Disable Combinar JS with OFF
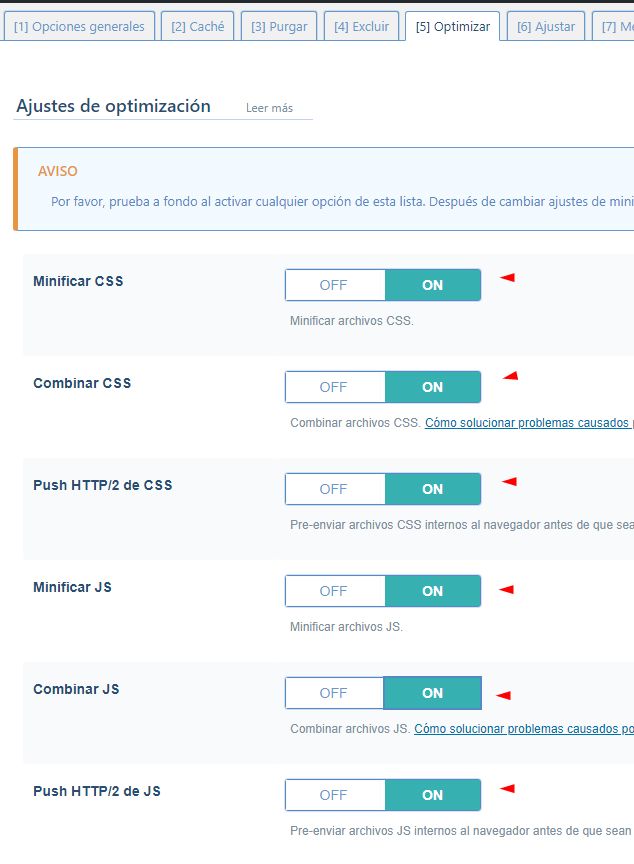 pos(334,693)
